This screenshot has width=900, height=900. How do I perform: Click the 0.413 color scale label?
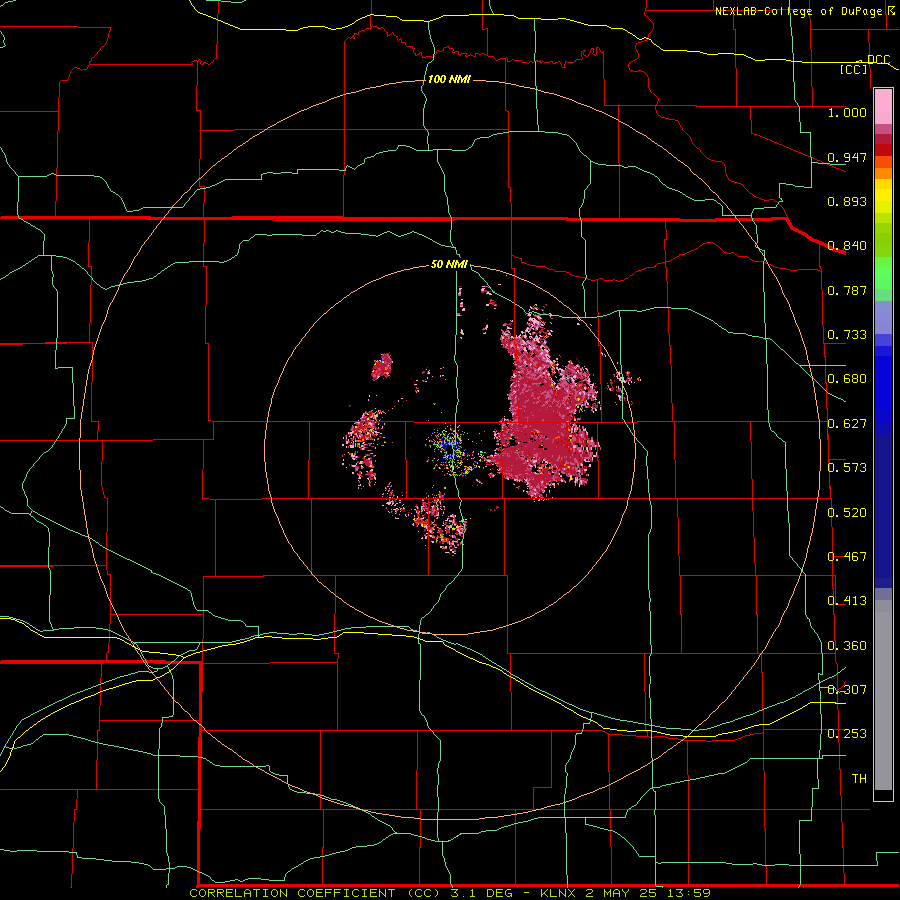[847, 601]
